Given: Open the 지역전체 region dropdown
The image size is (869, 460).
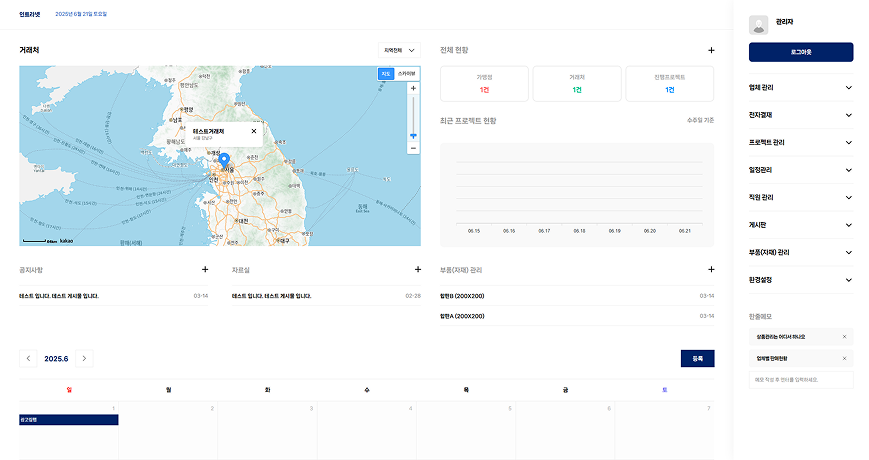Looking at the screenshot, I should [x=399, y=50].
